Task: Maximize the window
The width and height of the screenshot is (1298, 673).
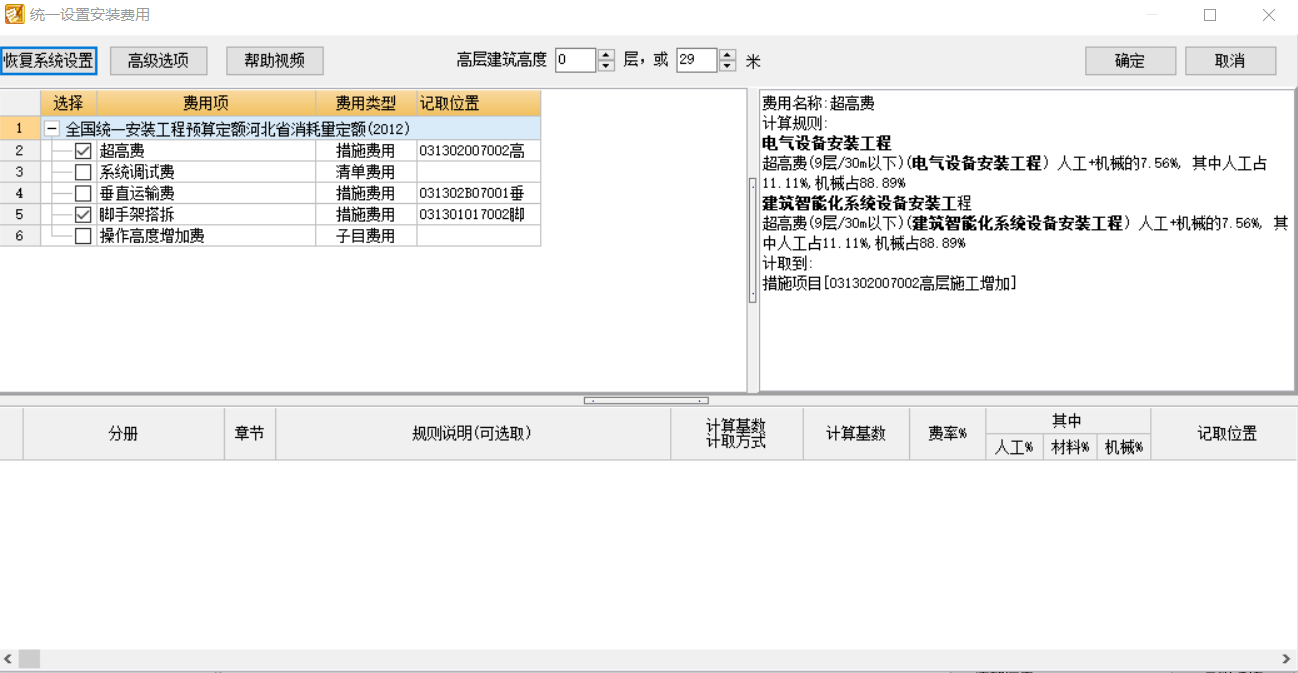Action: [1210, 15]
